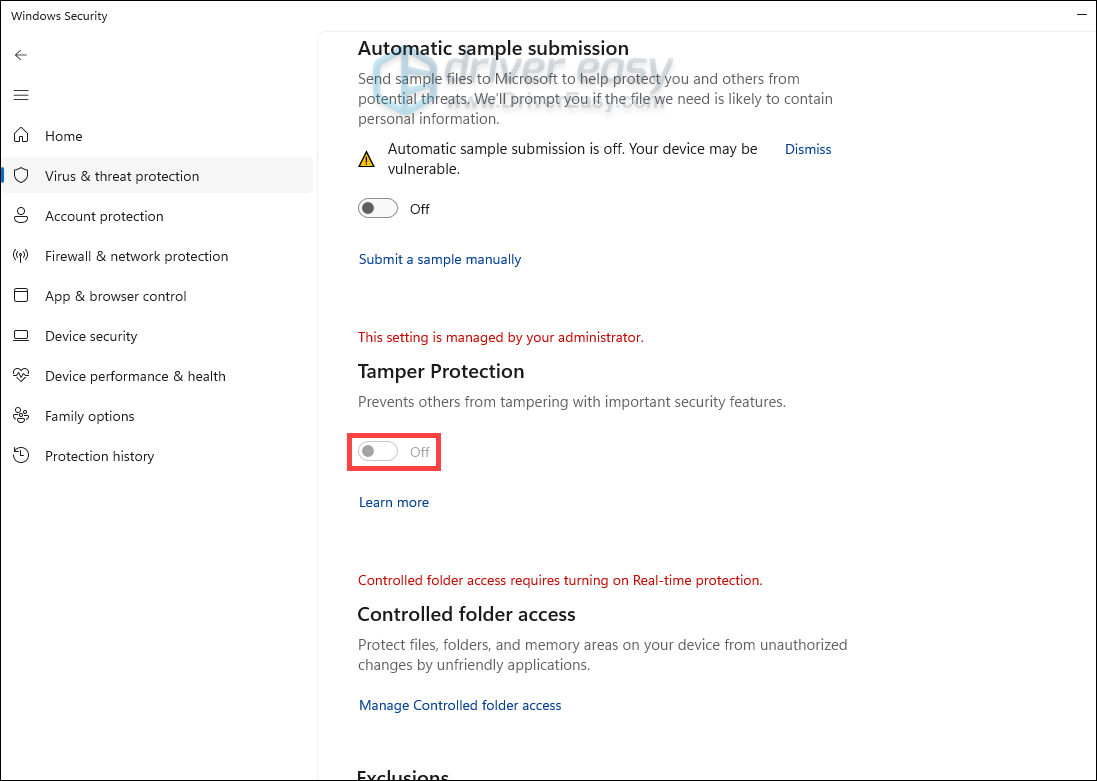Open Account protection section

coord(157,216)
